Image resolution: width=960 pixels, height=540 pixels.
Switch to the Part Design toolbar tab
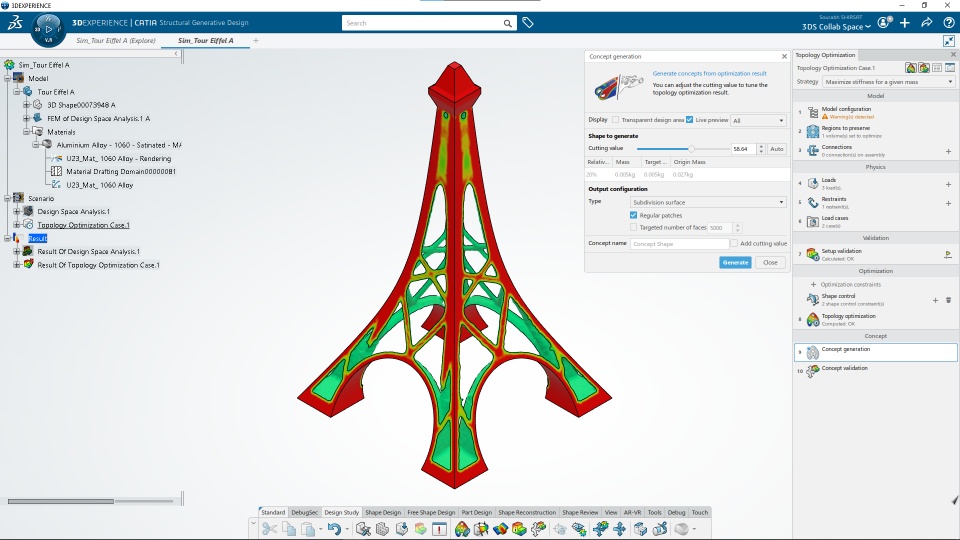(476, 512)
